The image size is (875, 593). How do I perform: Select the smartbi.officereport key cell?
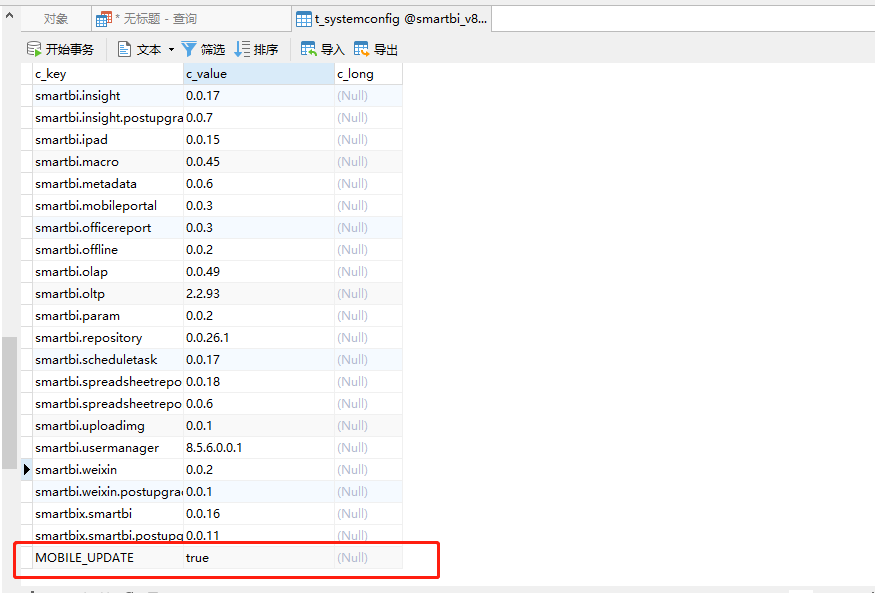108,228
